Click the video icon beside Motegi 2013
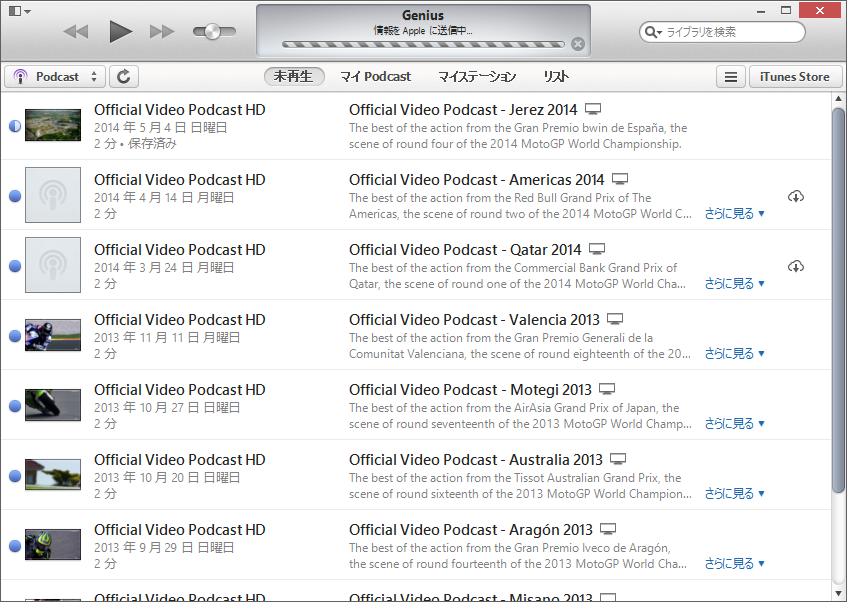 click(x=607, y=389)
